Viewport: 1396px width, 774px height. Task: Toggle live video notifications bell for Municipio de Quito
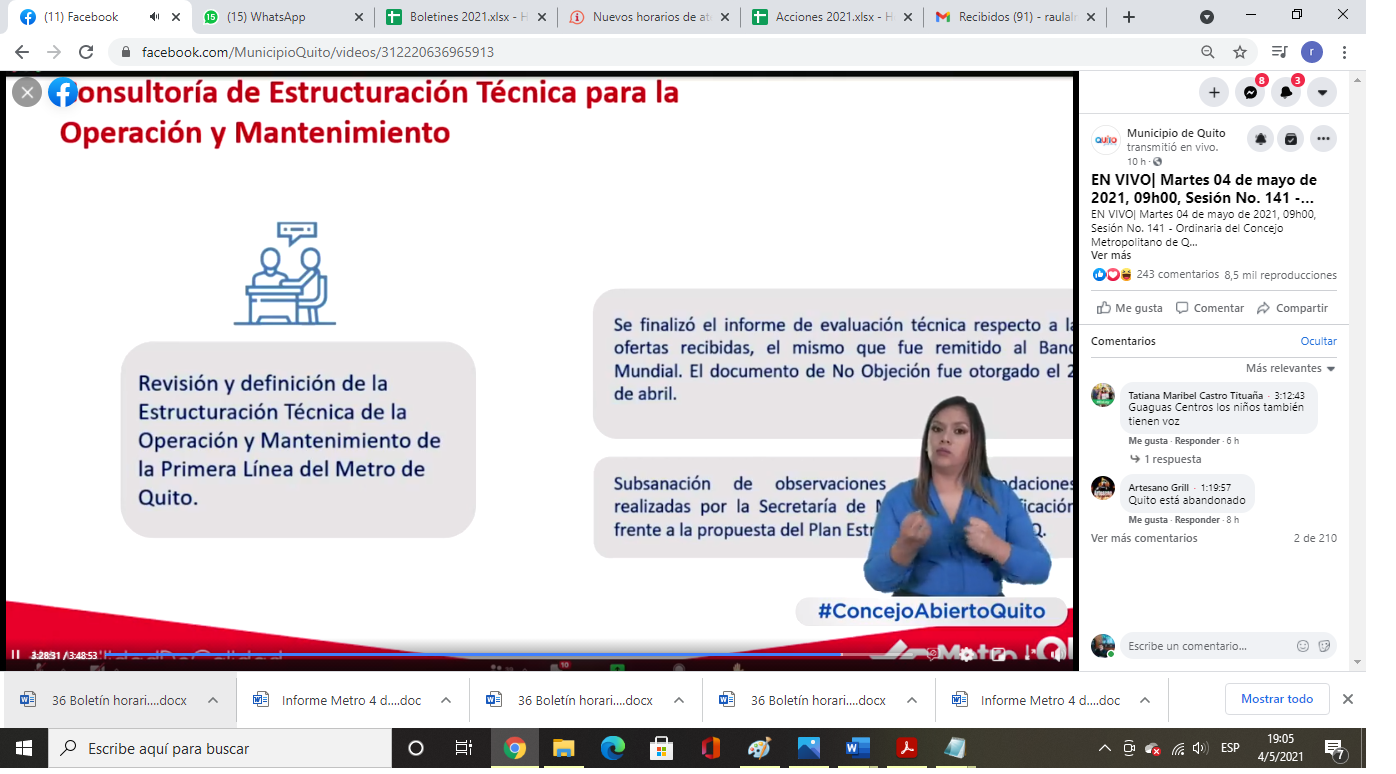(x=1261, y=139)
